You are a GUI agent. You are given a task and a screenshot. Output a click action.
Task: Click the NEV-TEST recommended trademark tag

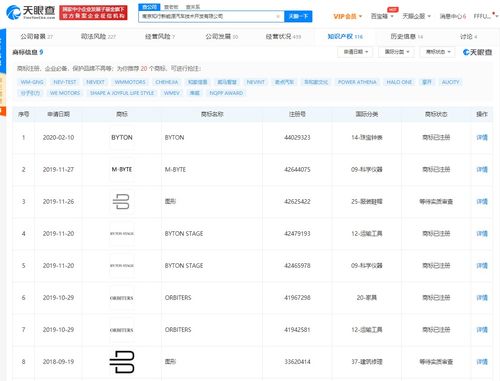point(65,82)
